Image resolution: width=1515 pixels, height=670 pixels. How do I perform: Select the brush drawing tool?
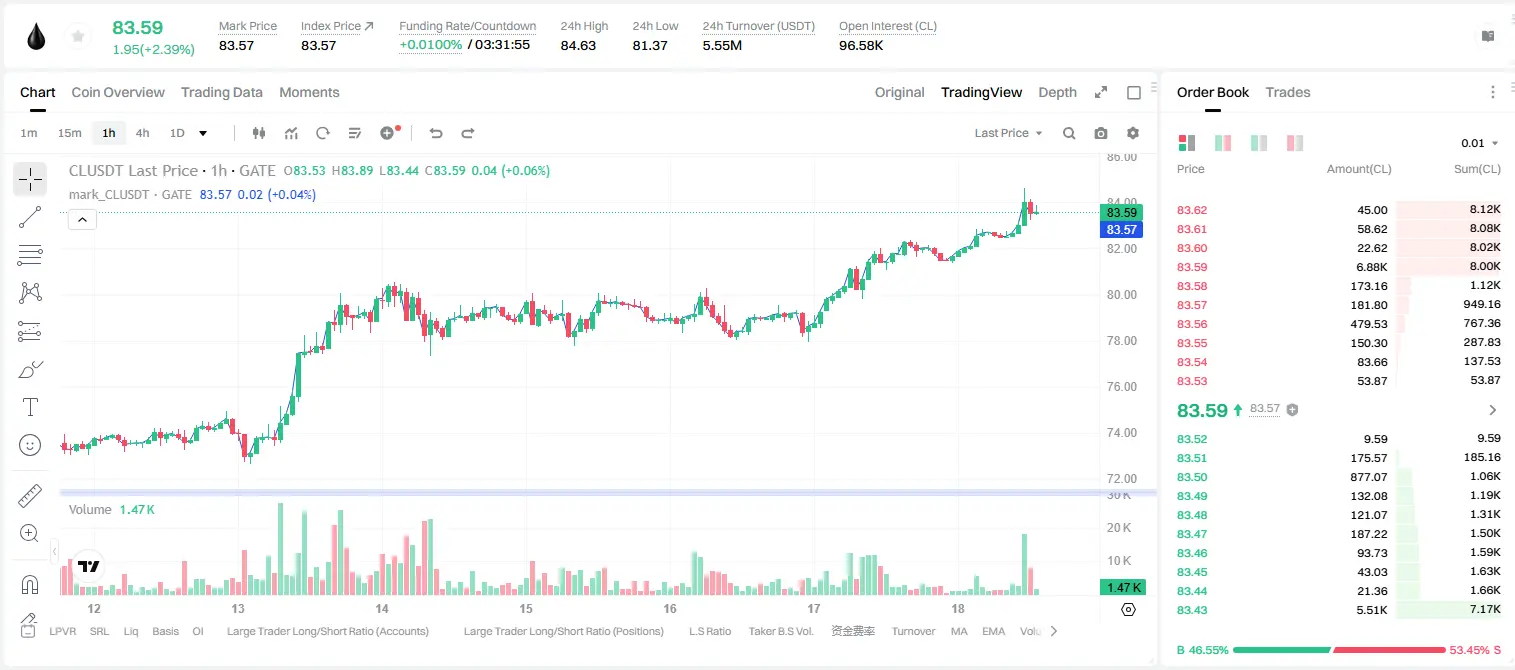point(30,369)
